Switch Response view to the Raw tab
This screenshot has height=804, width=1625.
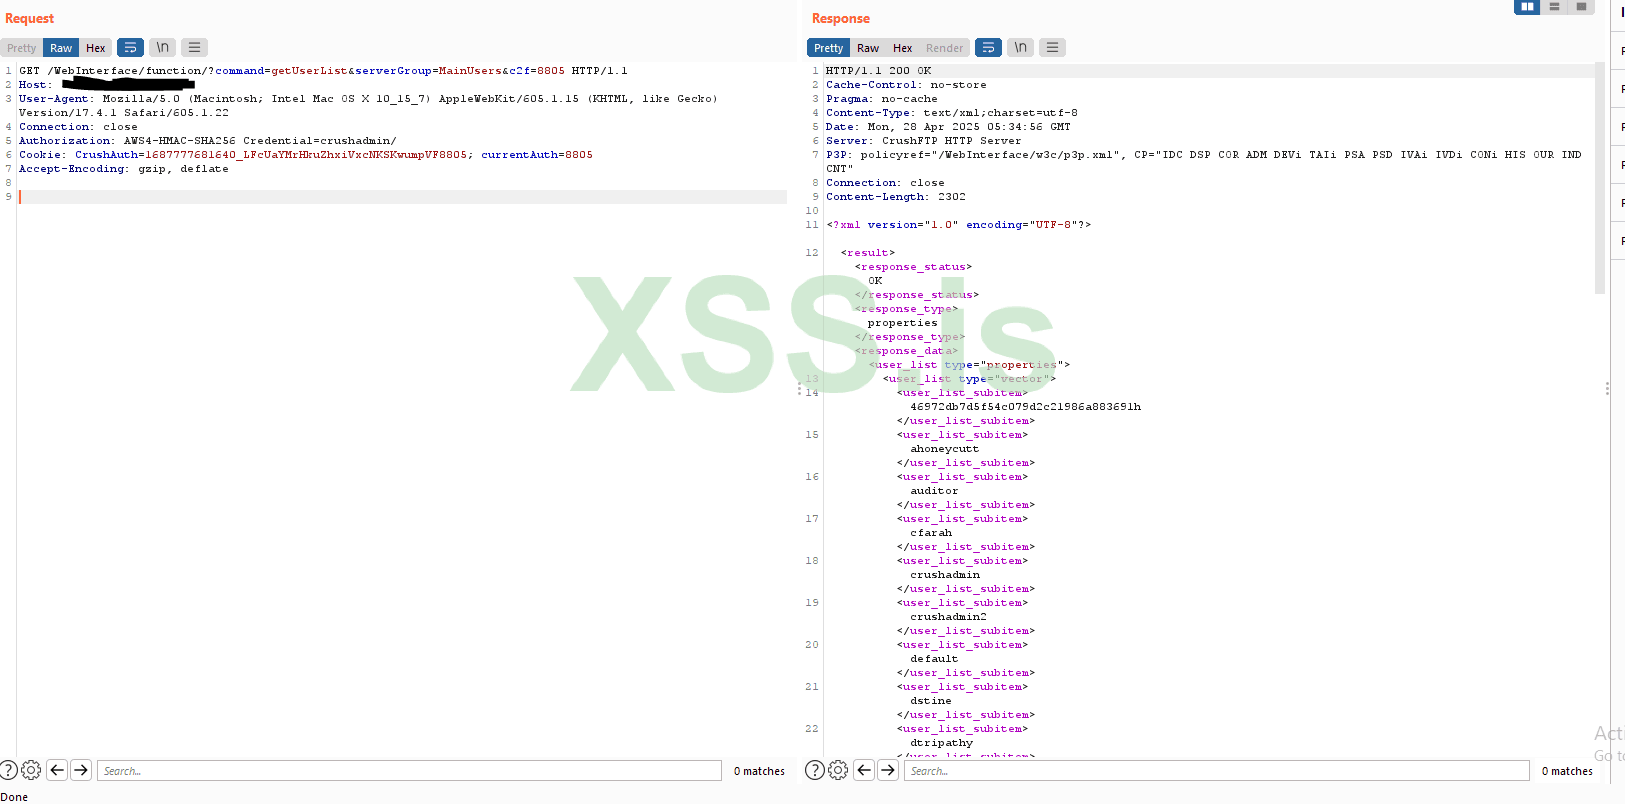coord(868,48)
